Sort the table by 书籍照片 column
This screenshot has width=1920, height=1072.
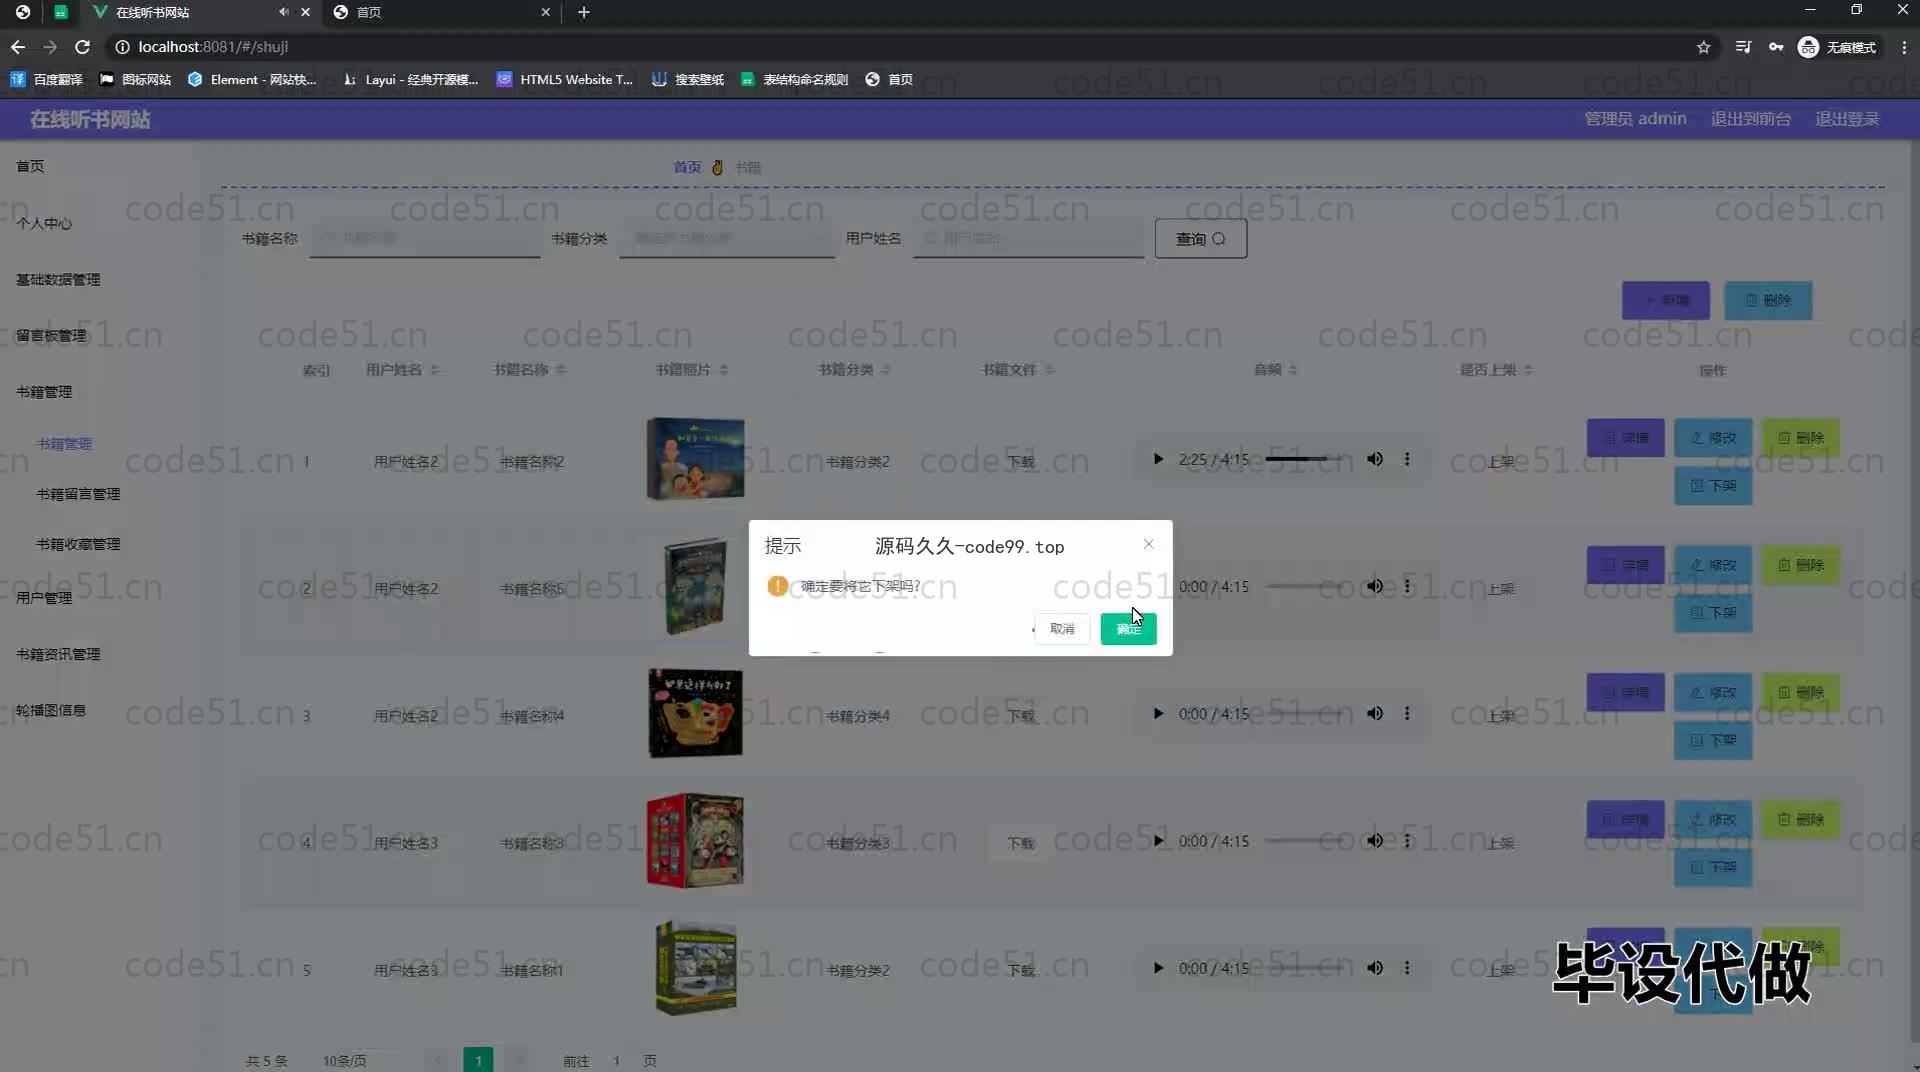(723, 370)
